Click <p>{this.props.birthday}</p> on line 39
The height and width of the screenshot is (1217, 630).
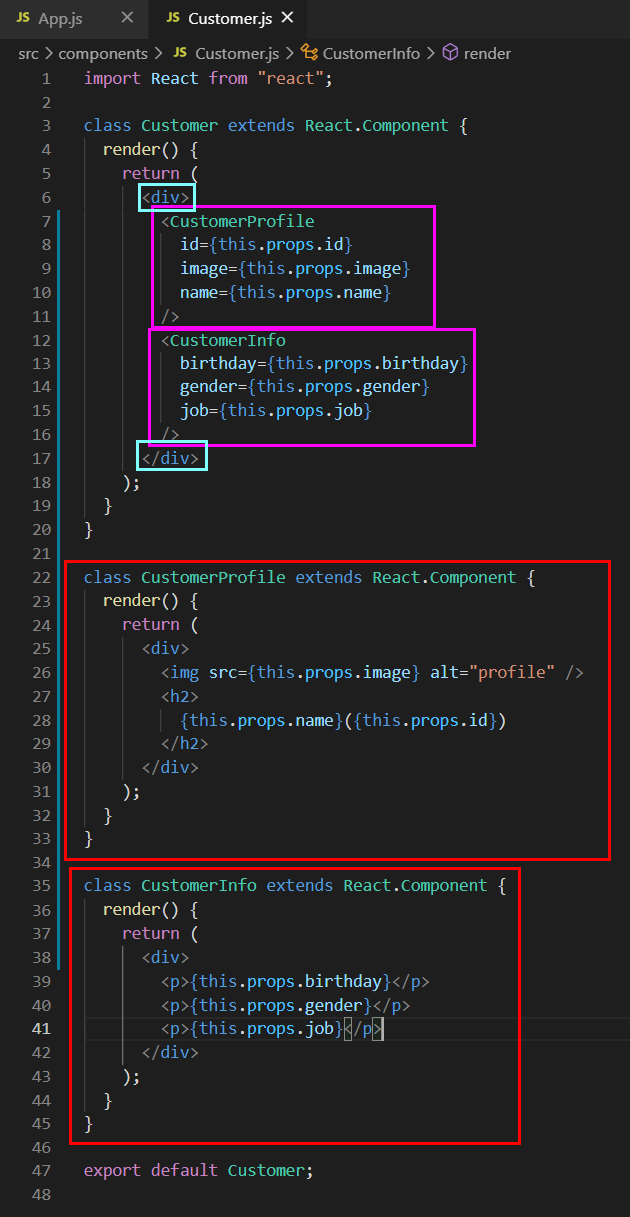point(296,981)
